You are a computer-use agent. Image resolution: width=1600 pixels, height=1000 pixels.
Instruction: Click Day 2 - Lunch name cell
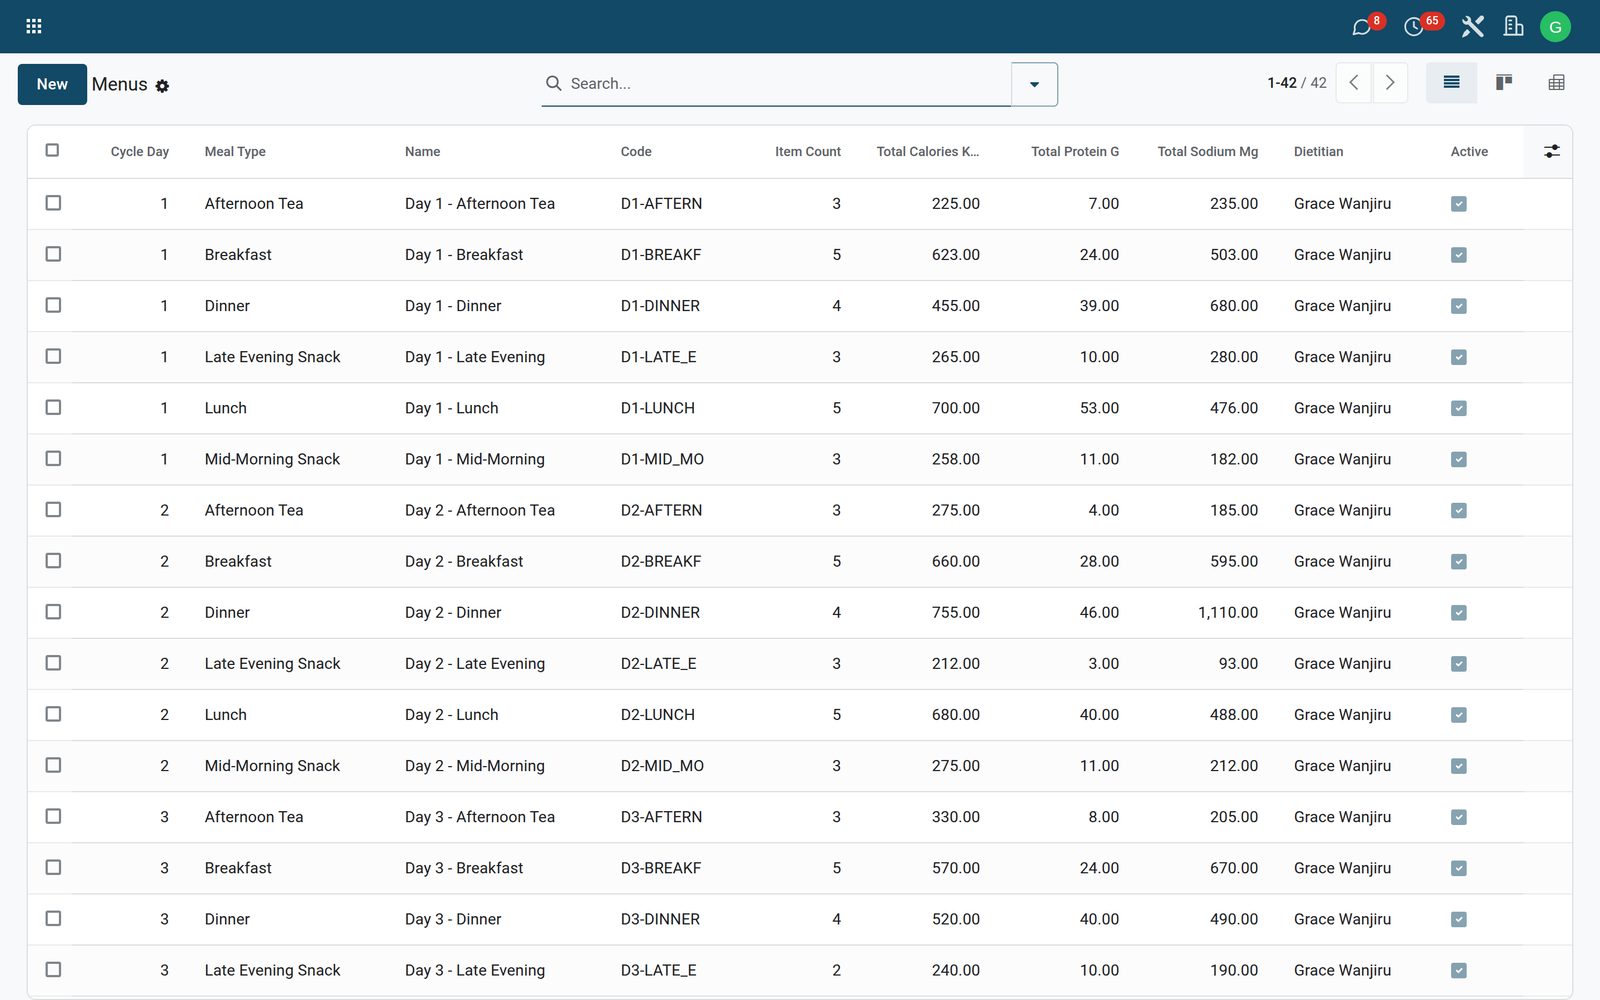451,715
